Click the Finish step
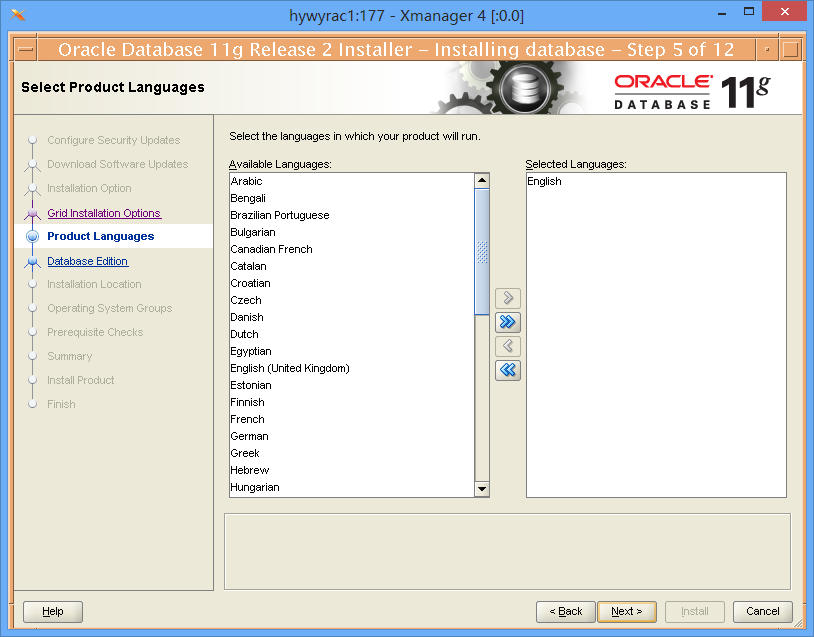 click(x=61, y=404)
